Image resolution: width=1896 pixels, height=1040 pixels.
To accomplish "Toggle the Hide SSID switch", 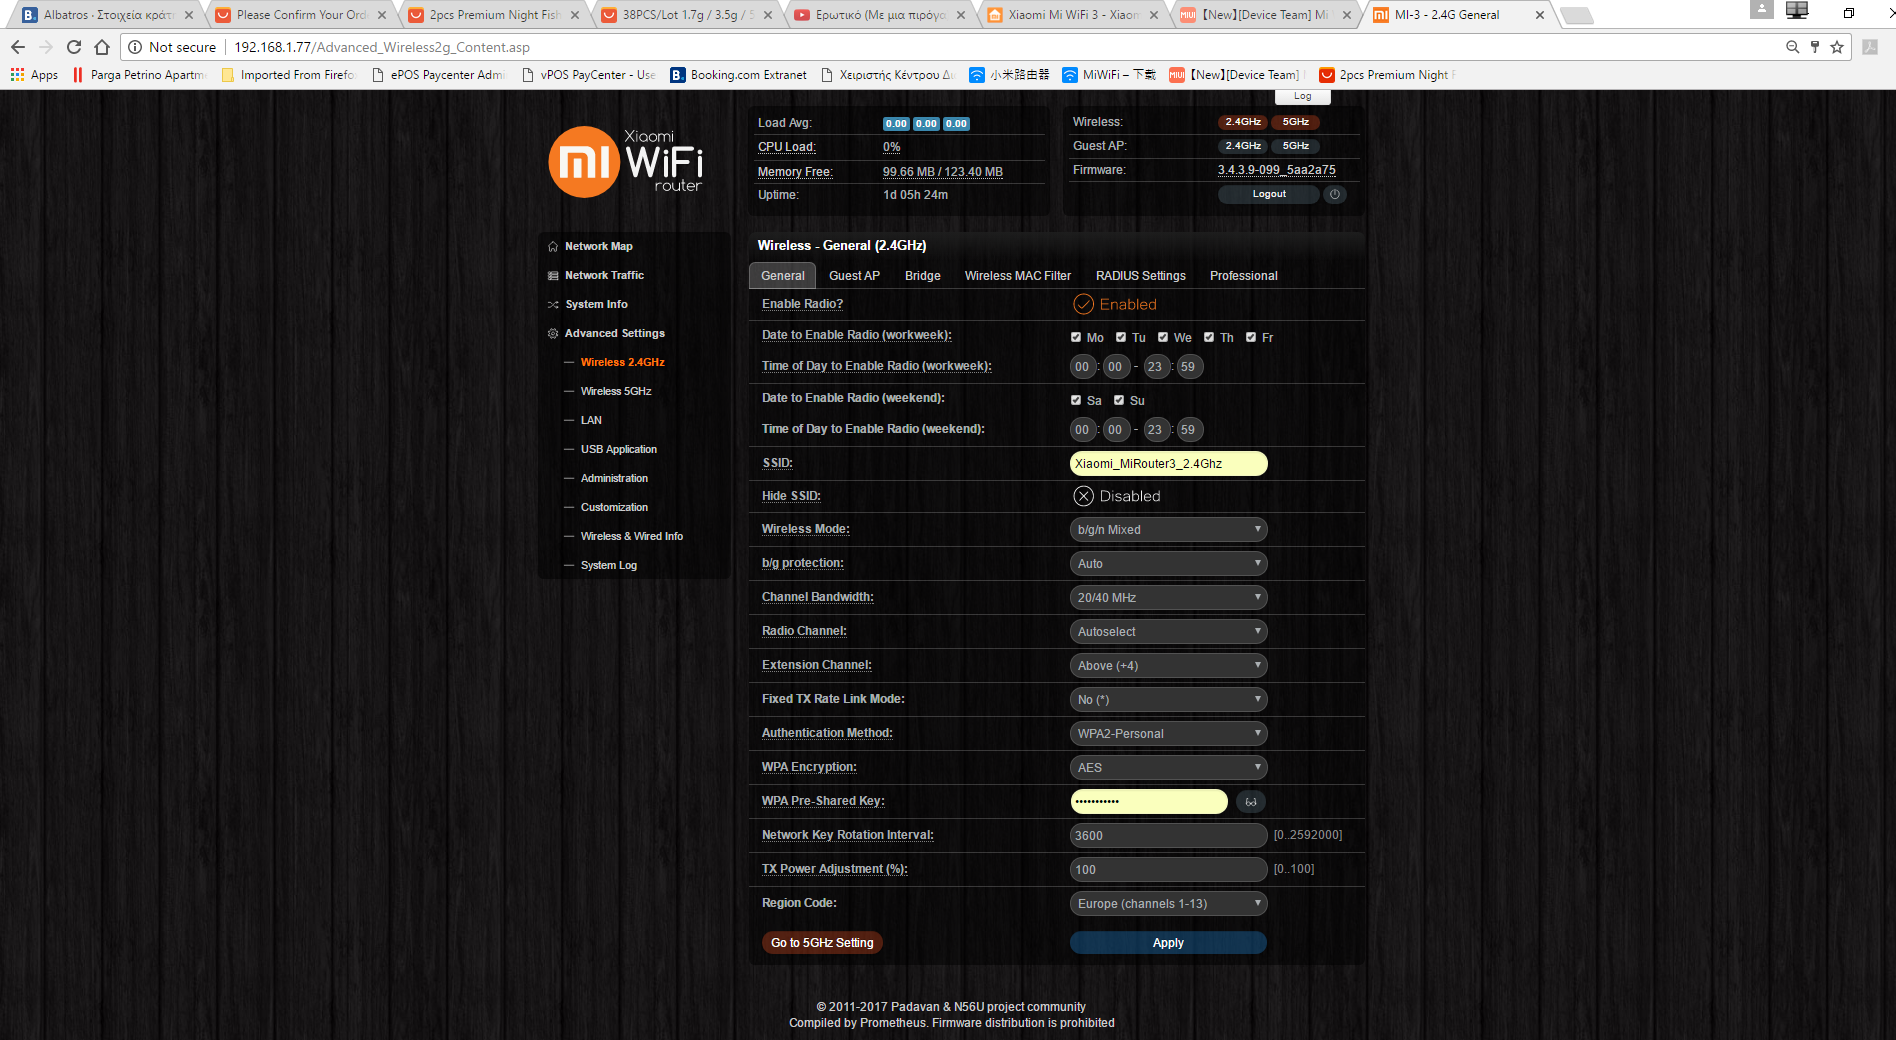I will click(1117, 496).
